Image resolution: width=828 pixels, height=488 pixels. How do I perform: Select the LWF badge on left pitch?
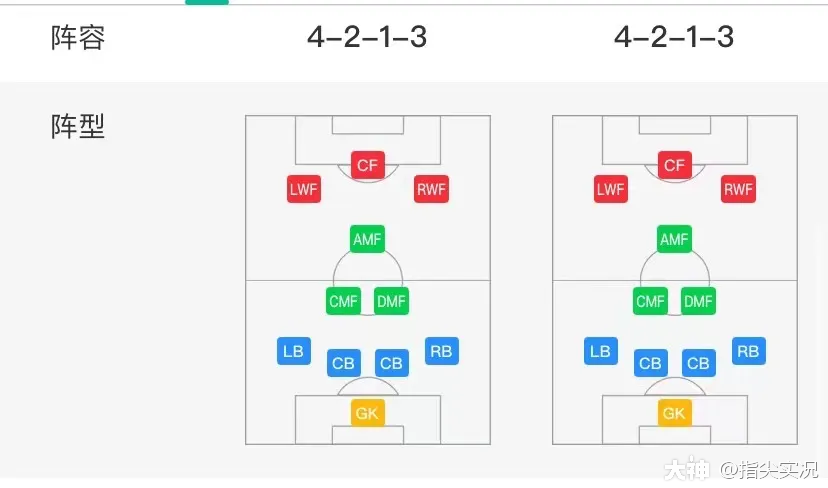pos(303,189)
